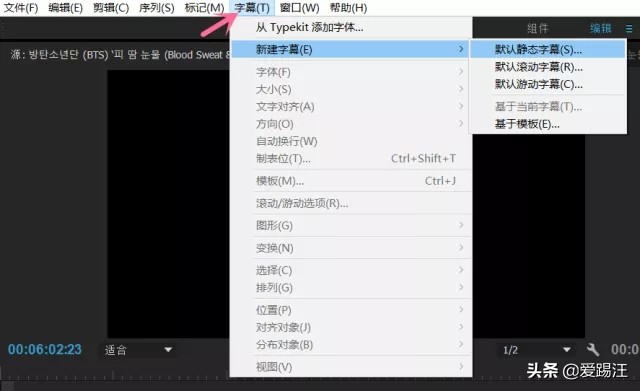Expand the 大小(S) submenu

[351, 89]
